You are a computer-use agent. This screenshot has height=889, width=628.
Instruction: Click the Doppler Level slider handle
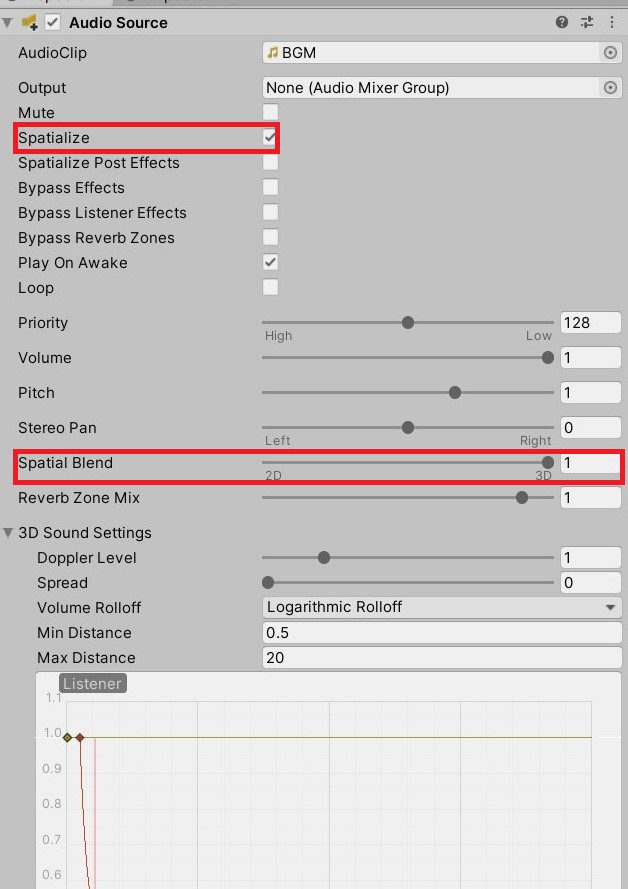(324, 558)
